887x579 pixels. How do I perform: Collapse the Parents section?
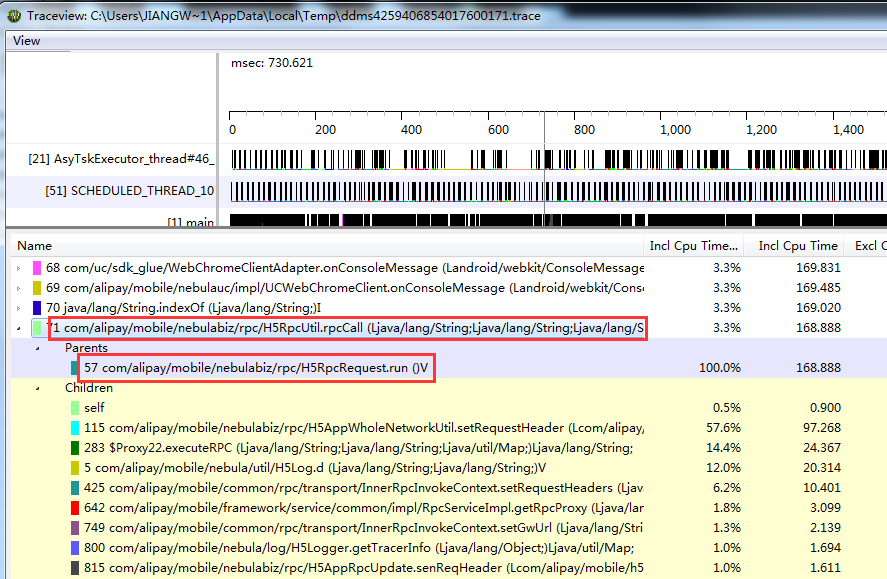pos(39,348)
